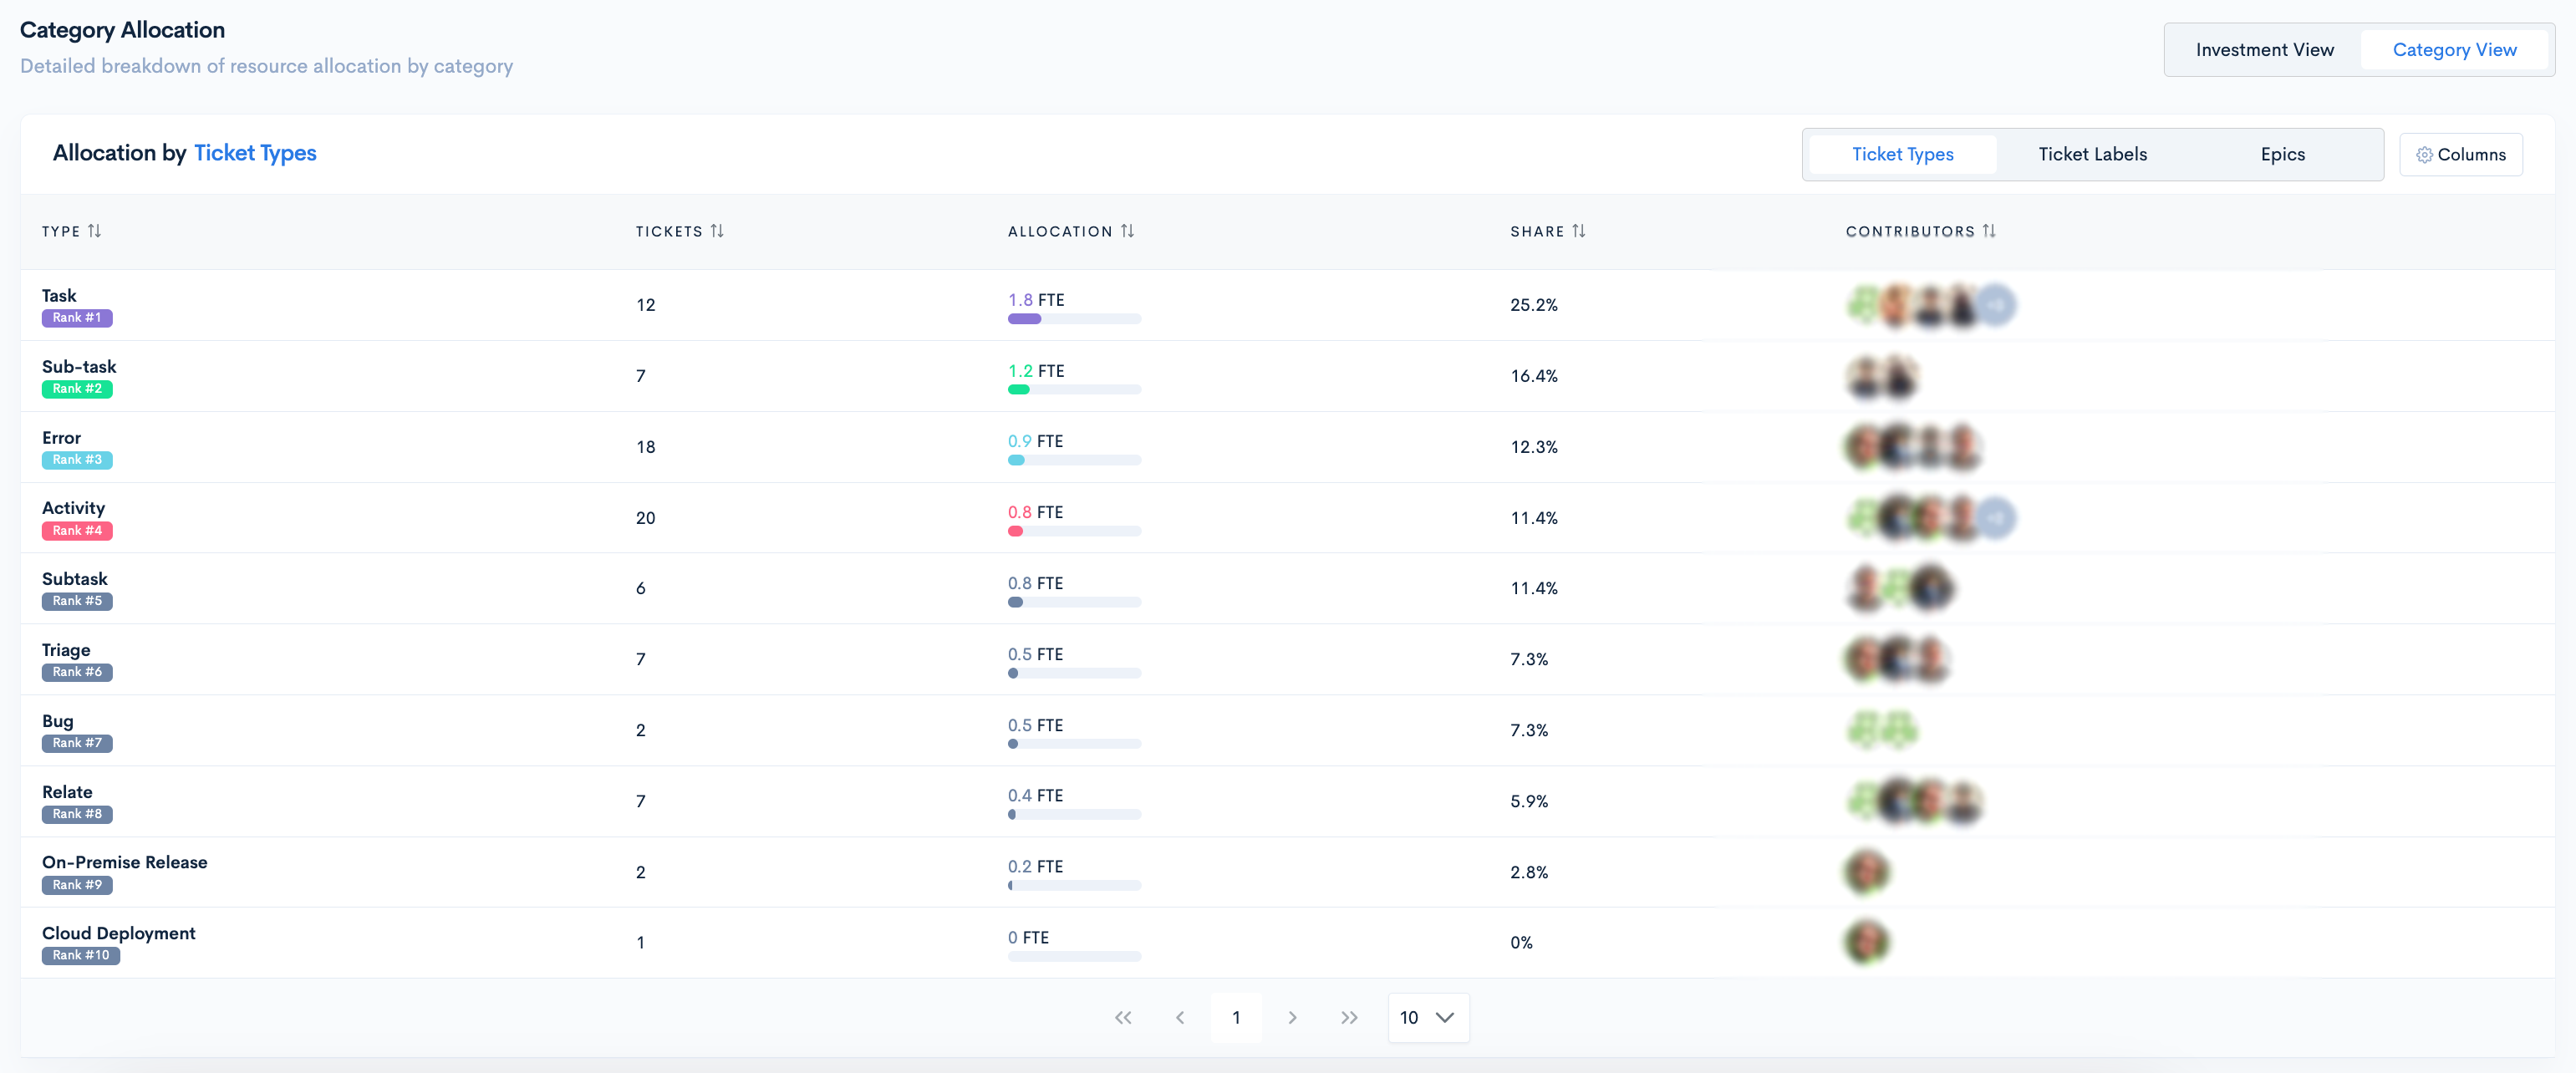2576x1073 pixels.
Task: Click extra contributors badge in Task row
Action: (x=1996, y=305)
